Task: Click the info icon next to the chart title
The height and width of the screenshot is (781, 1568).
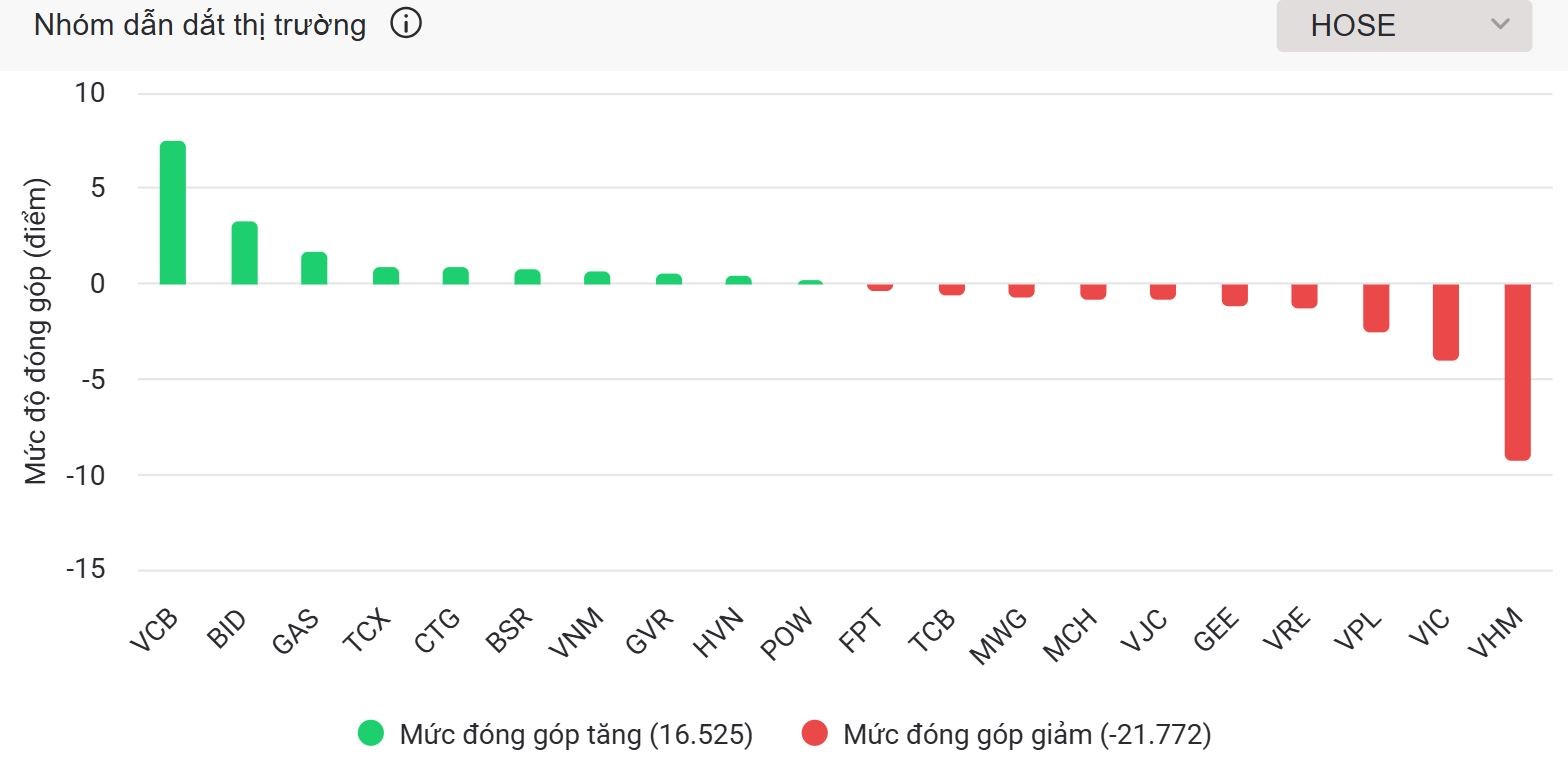Action: [406, 23]
